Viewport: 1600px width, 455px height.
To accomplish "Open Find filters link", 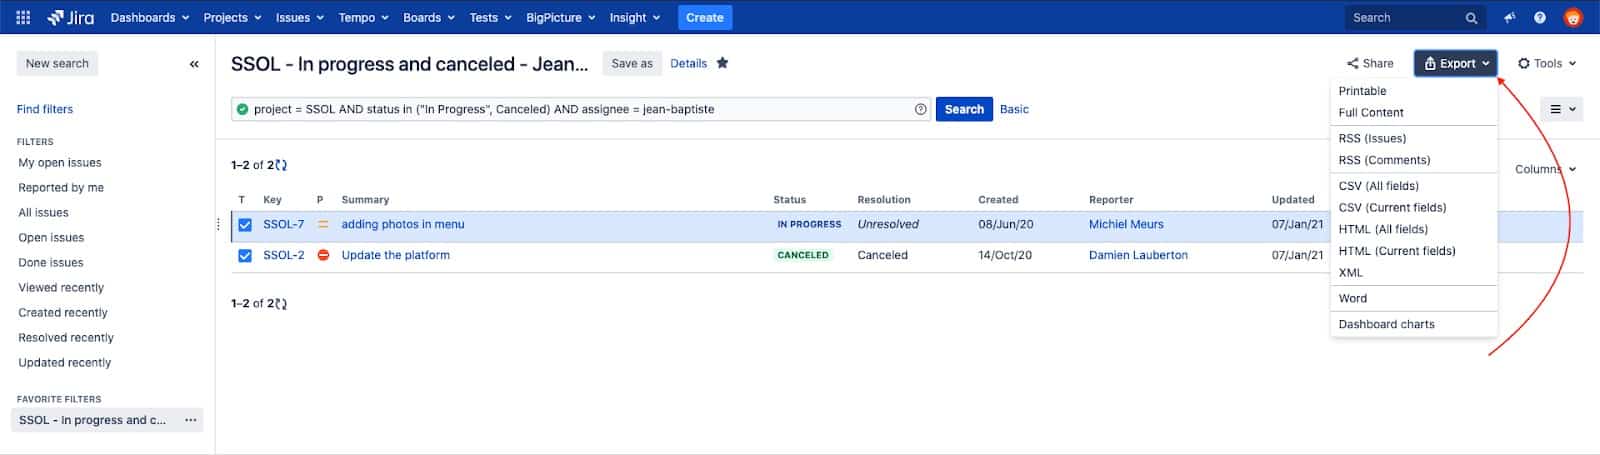I will click(45, 109).
